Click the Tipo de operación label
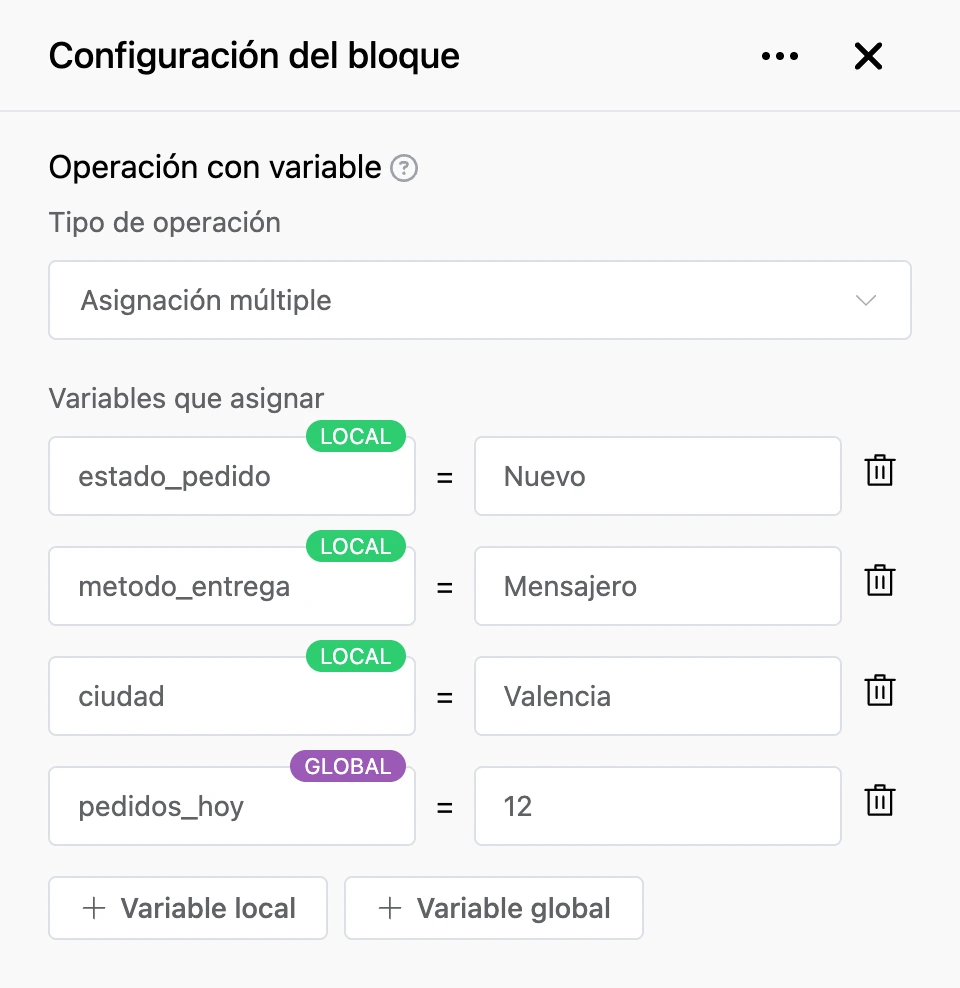 [164, 223]
